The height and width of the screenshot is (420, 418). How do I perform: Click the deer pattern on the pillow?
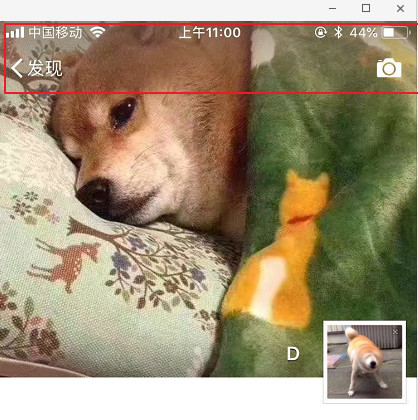pyautogui.click(x=65, y=262)
